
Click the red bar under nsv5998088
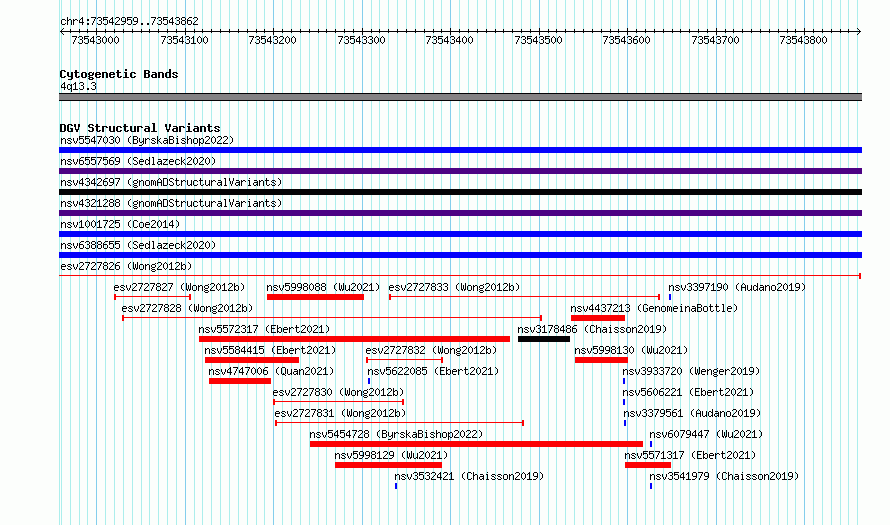315,297
